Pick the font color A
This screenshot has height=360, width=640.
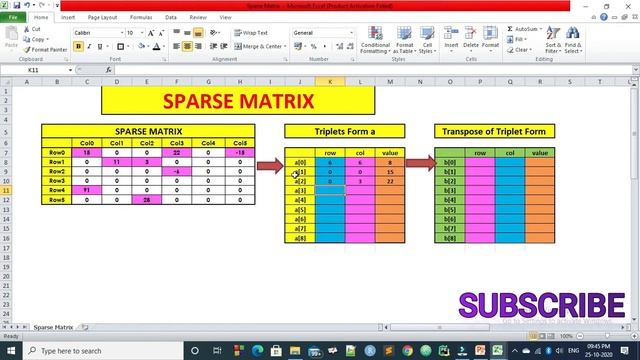pos(156,47)
